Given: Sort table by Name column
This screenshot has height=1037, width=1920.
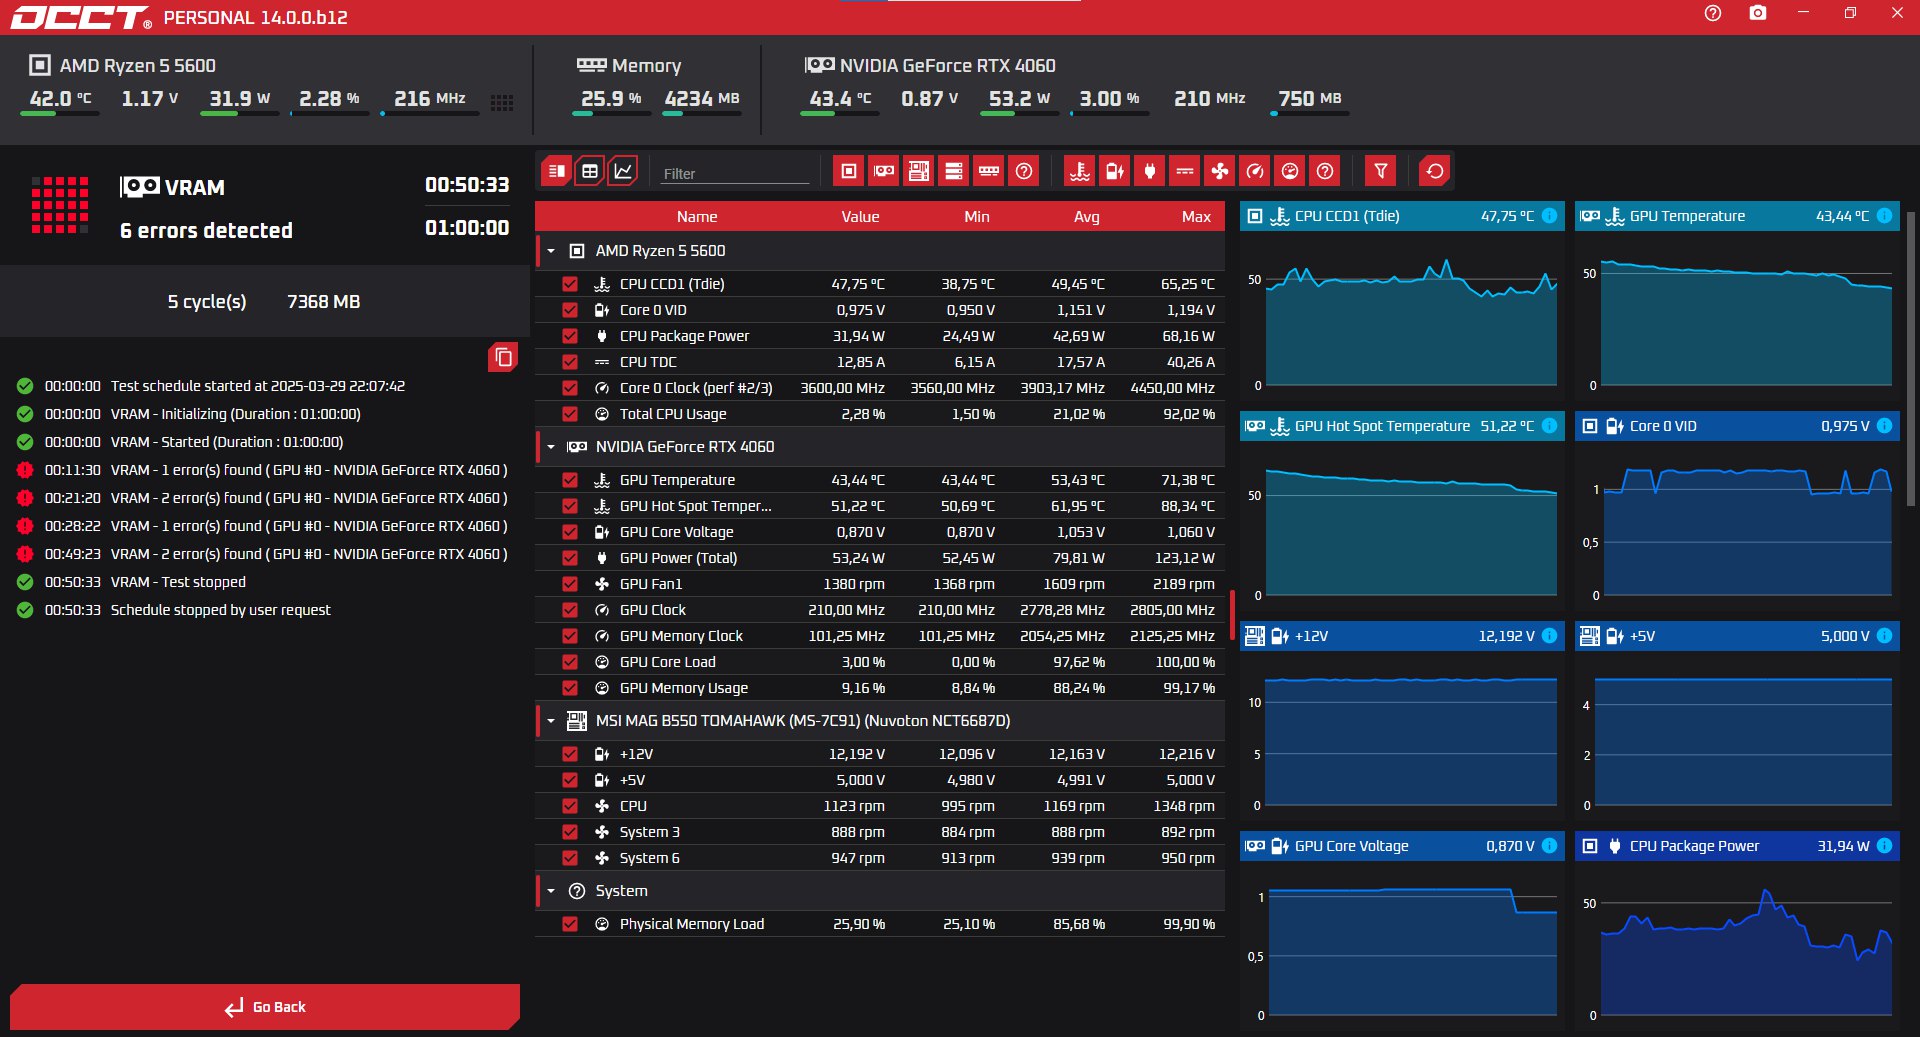Looking at the screenshot, I should [697, 217].
